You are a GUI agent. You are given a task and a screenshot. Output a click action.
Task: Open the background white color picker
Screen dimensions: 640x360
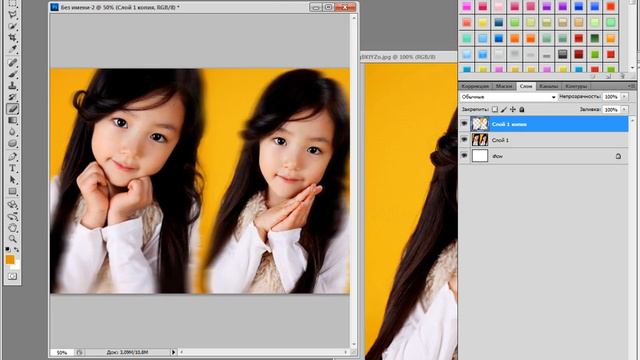pos(16,266)
